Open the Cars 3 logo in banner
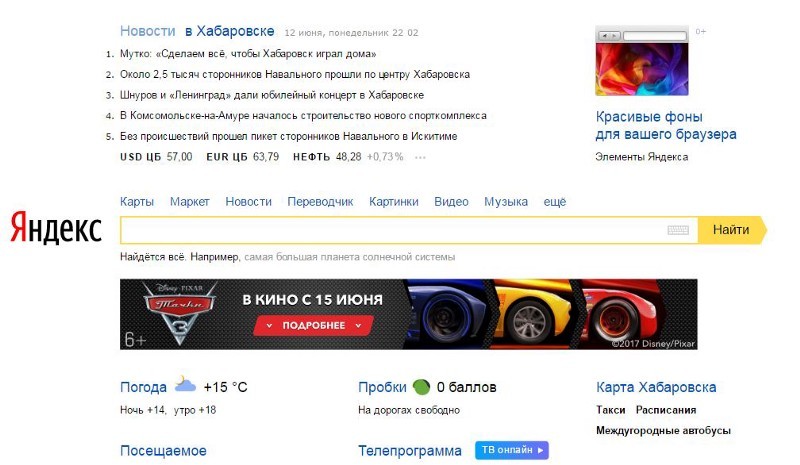Viewport: 800px width, 465px height. pyautogui.click(x=179, y=312)
